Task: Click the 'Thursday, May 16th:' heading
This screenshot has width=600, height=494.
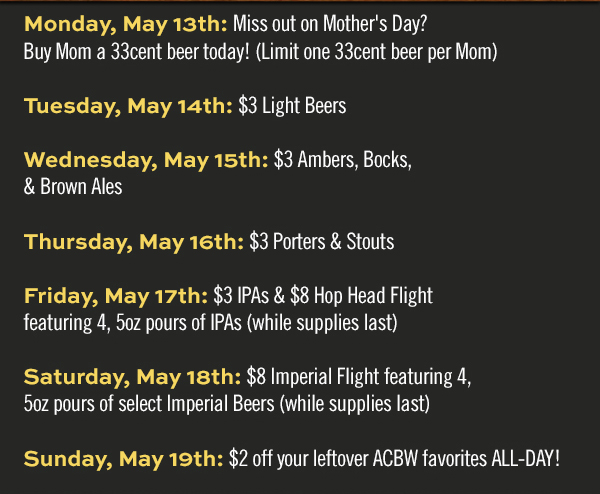Action: 134,242
